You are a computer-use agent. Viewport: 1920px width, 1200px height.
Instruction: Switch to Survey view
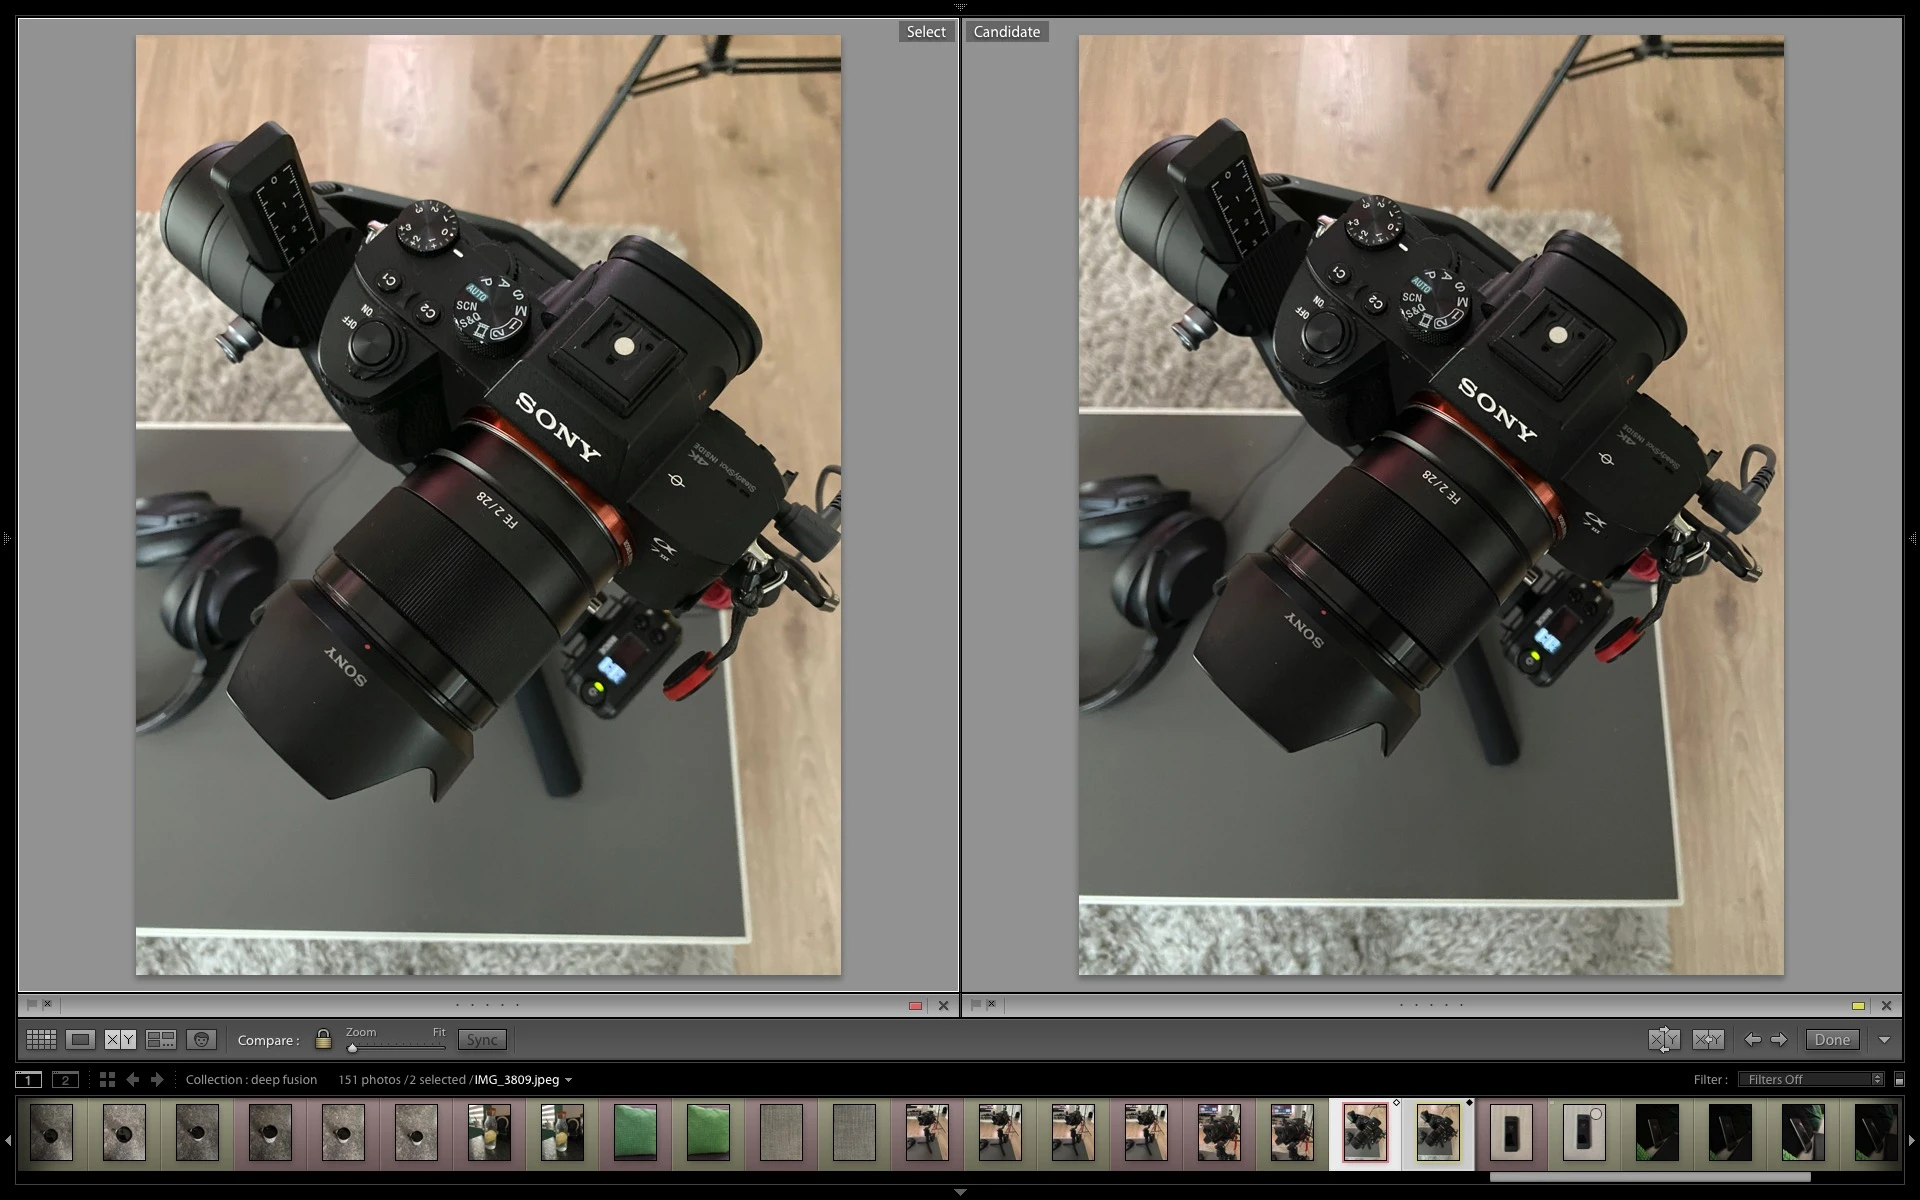(x=161, y=1040)
